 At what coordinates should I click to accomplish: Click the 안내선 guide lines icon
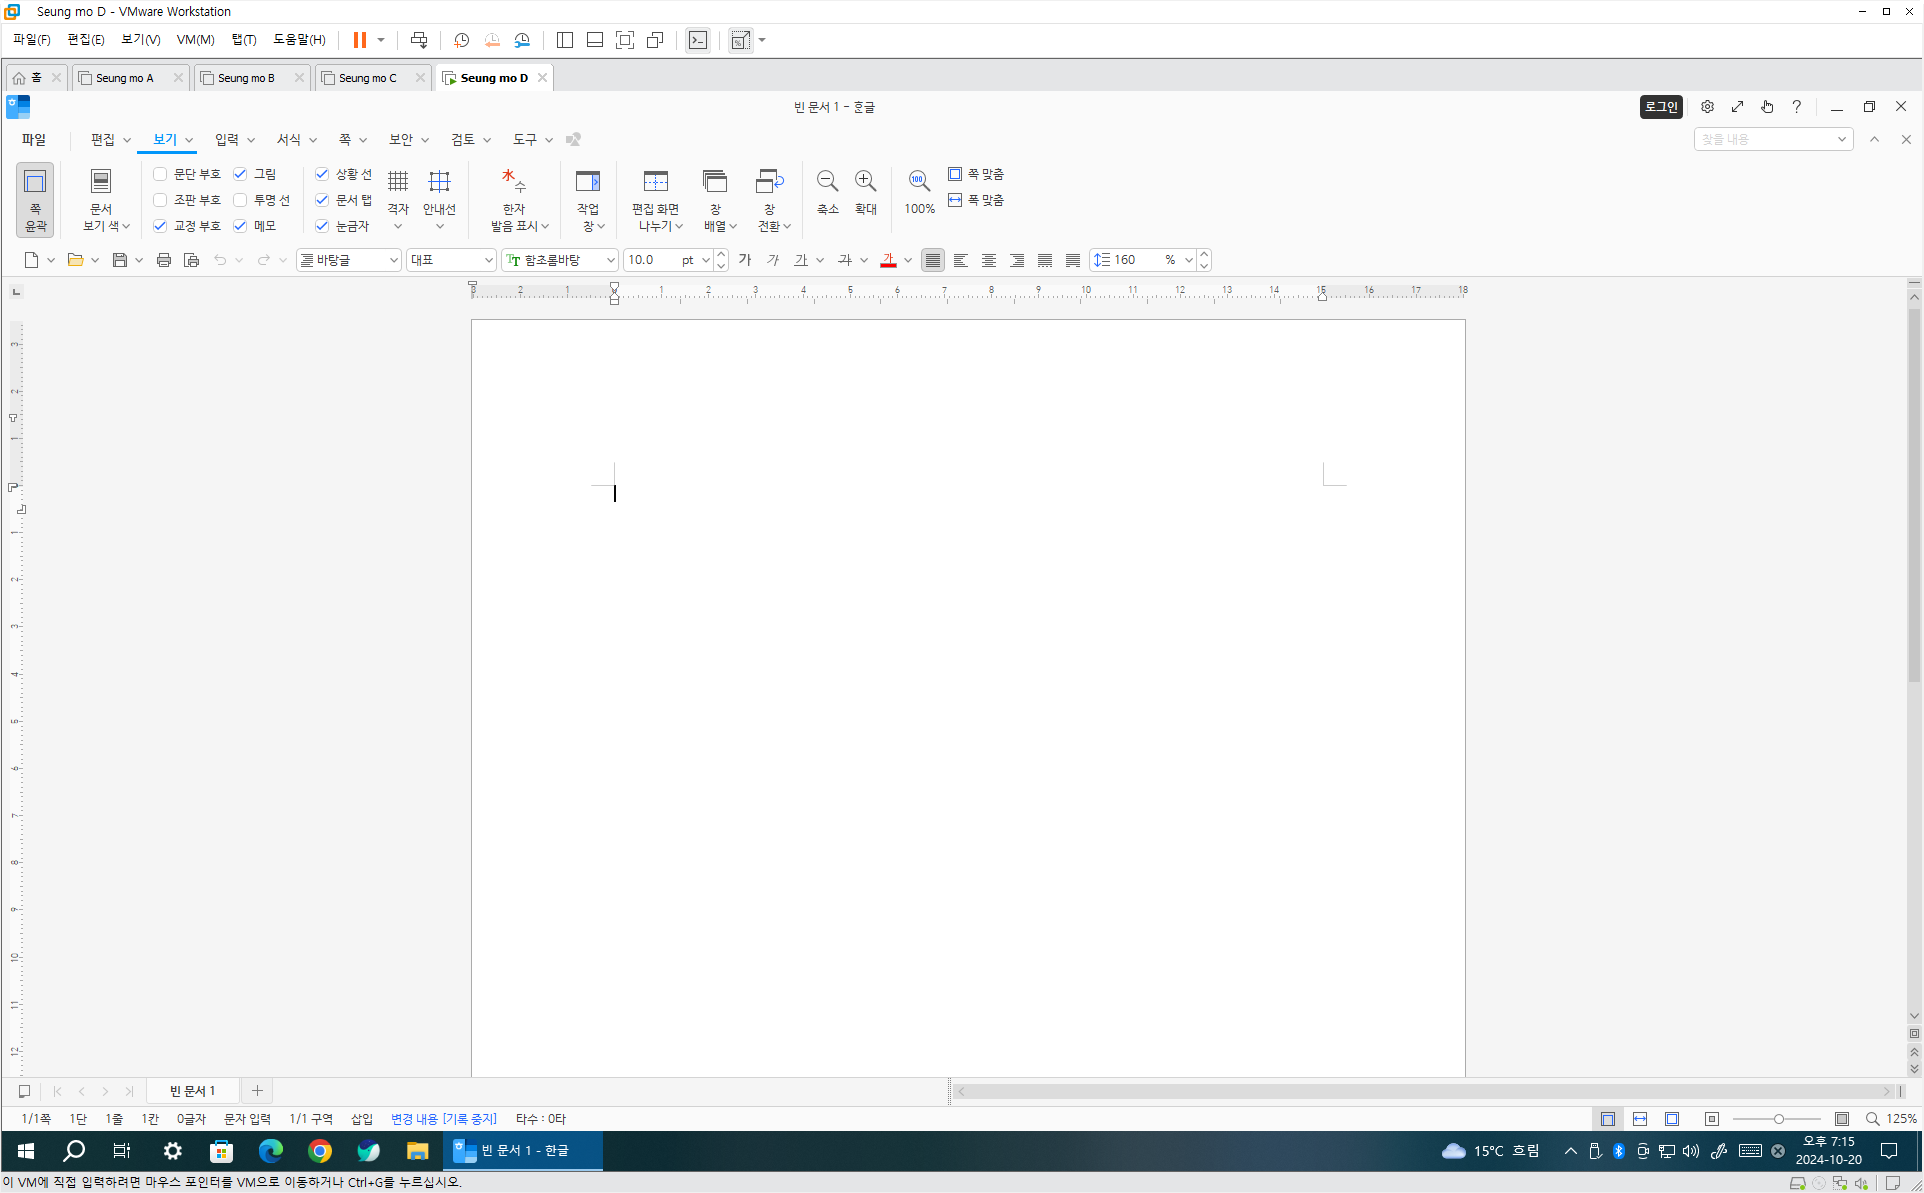click(439, 182)
